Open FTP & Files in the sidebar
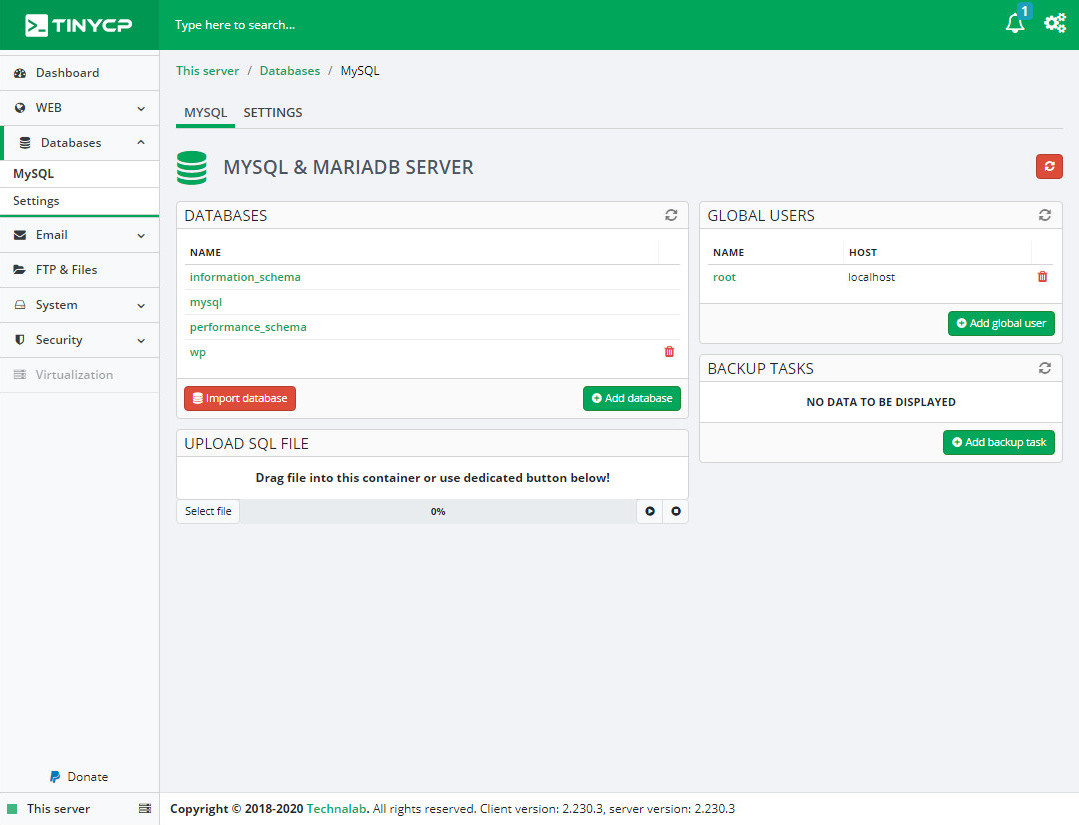 pos(80,270)
